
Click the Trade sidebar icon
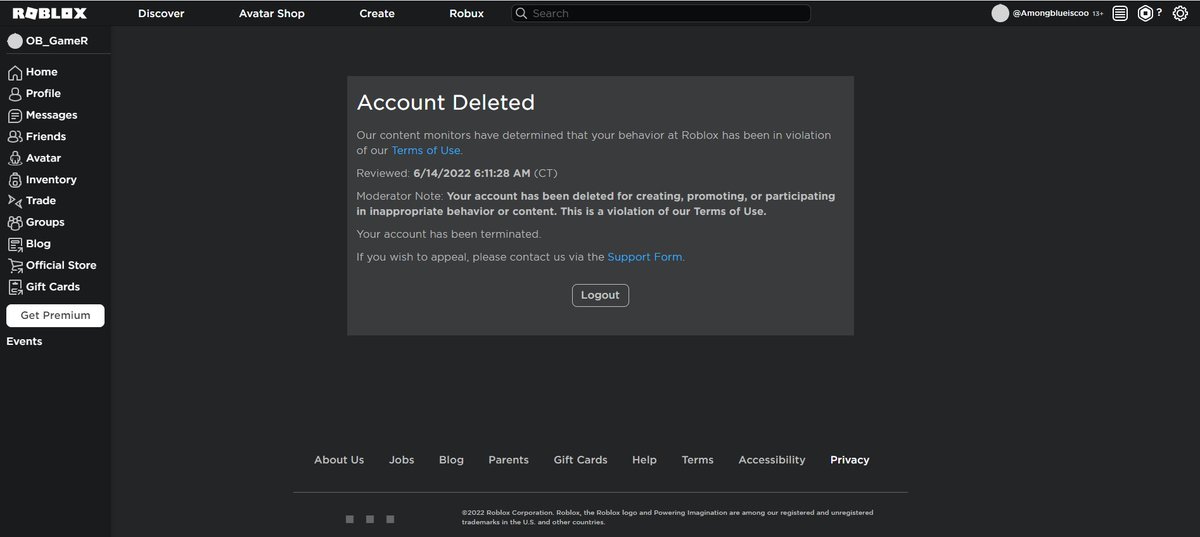coord(15,201)
